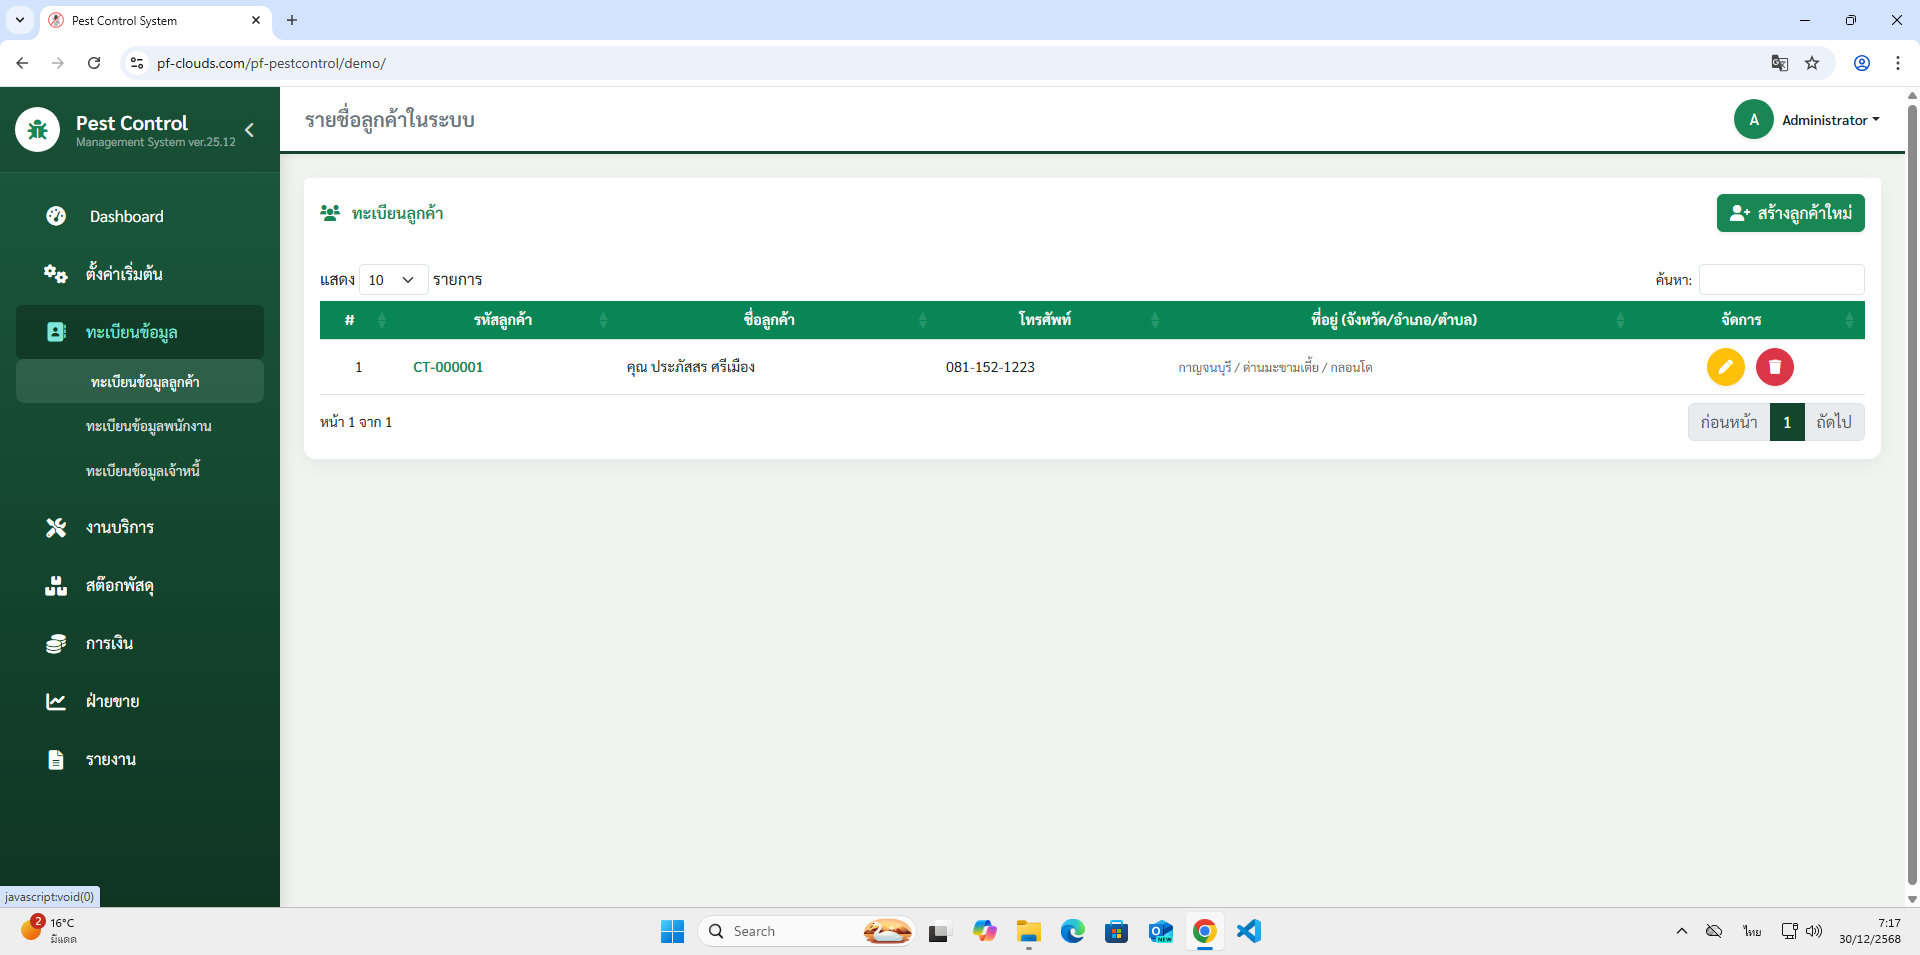Sort table by โทรศัพท์ column header
The height and width of the screenshot is (955, 1920).
tap(1044, 320)
